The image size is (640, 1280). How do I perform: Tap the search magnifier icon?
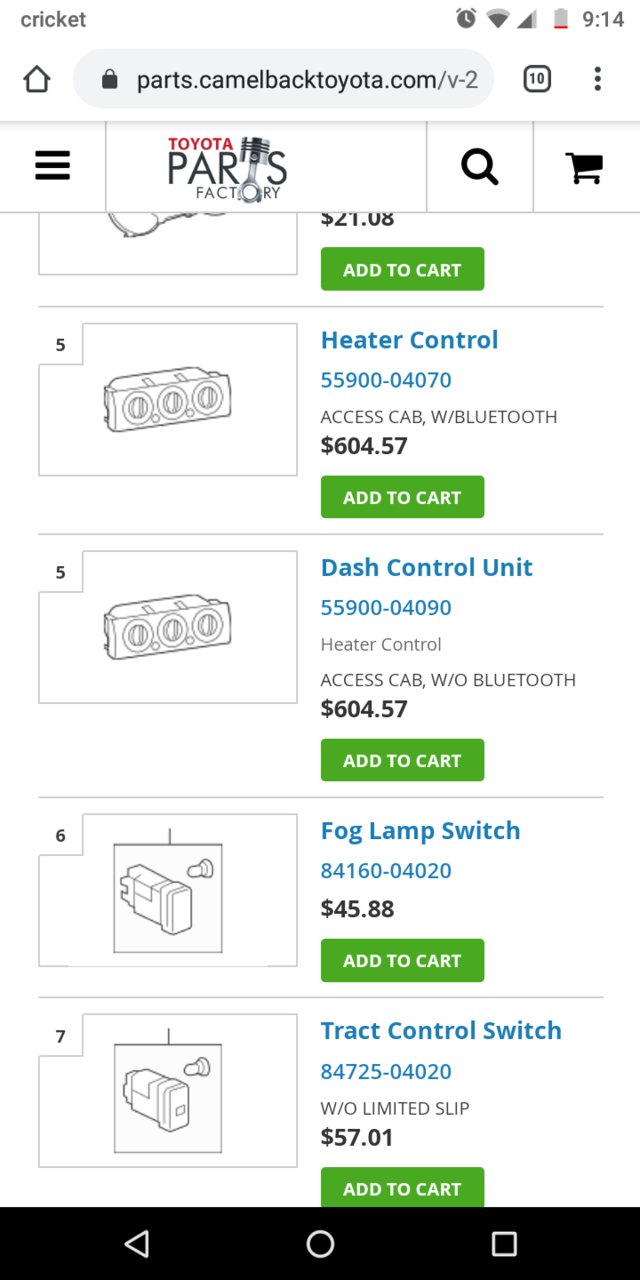click(x=480, y=167)
